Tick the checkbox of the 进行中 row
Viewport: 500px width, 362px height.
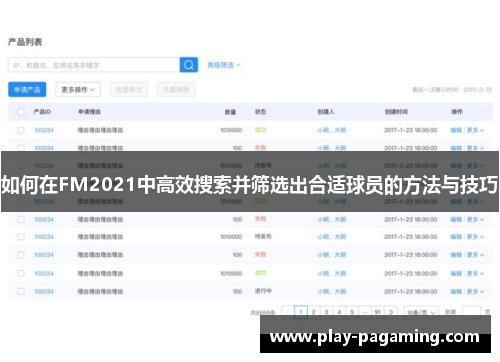(x=21, y=291)
